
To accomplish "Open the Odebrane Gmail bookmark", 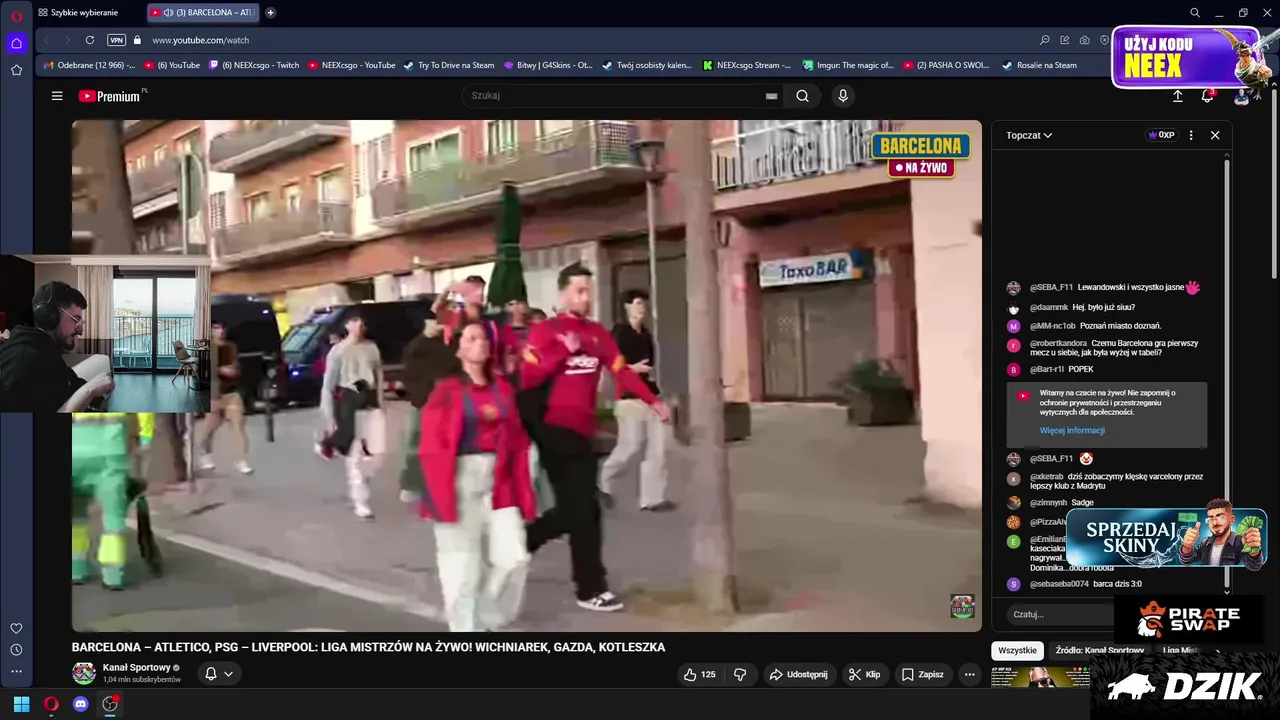I will tap(89, 65).
